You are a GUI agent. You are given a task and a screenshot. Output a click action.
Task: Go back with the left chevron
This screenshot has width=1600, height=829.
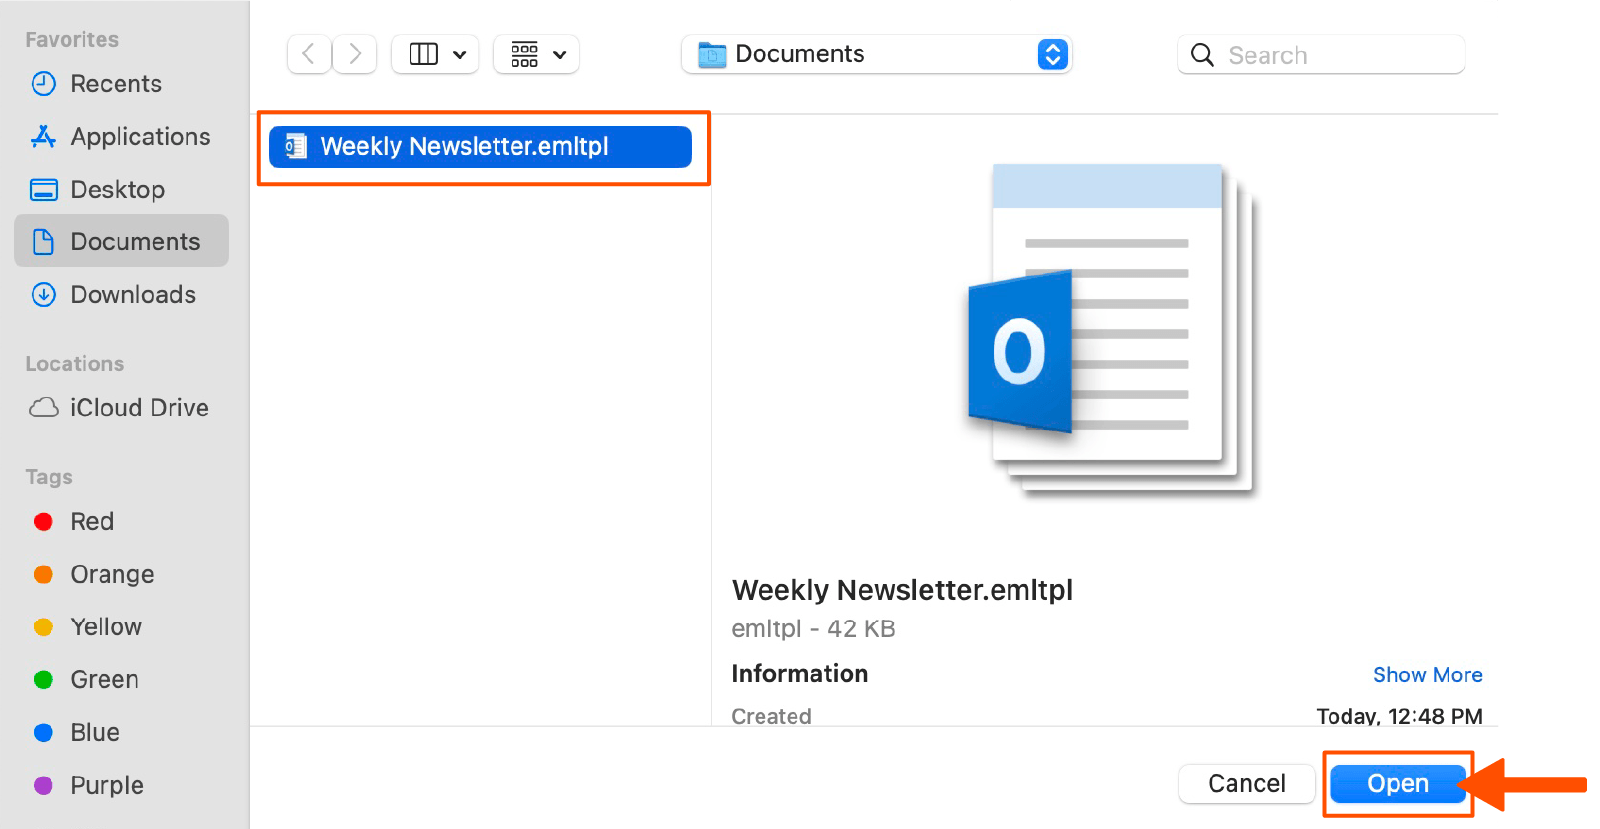point(309,54)
